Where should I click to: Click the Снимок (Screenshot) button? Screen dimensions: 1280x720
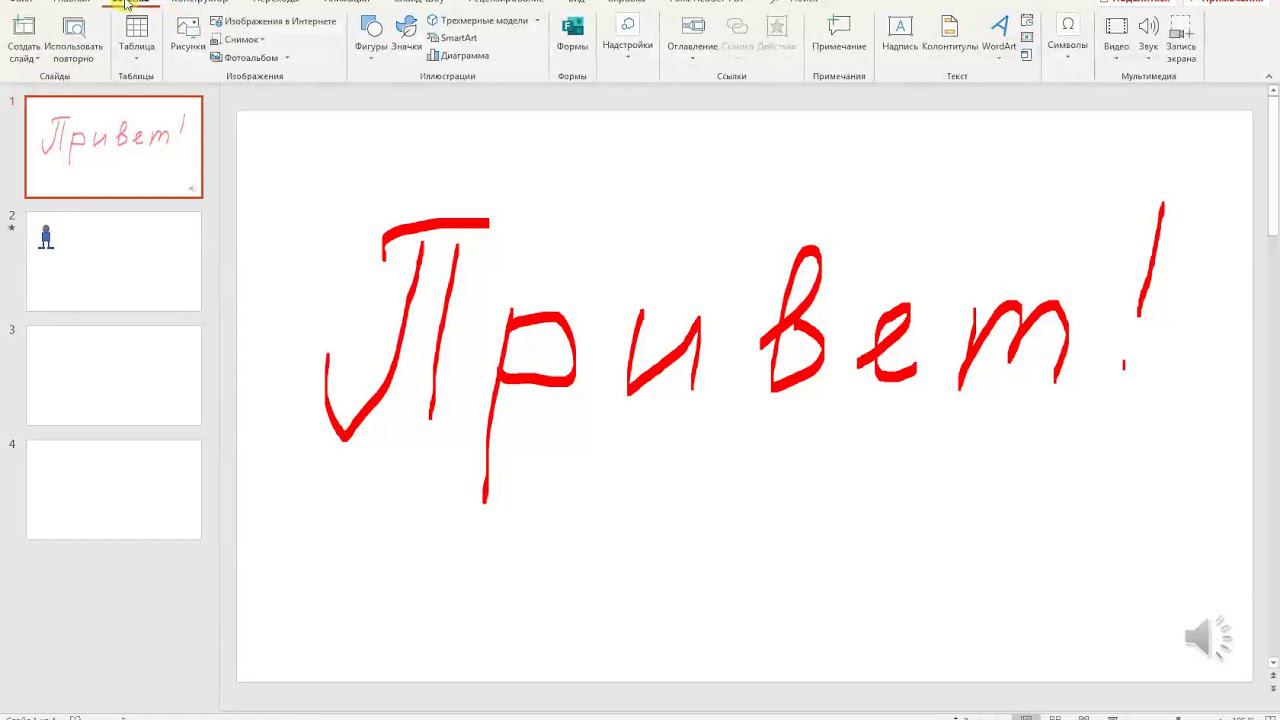click(x=238, y=39)
